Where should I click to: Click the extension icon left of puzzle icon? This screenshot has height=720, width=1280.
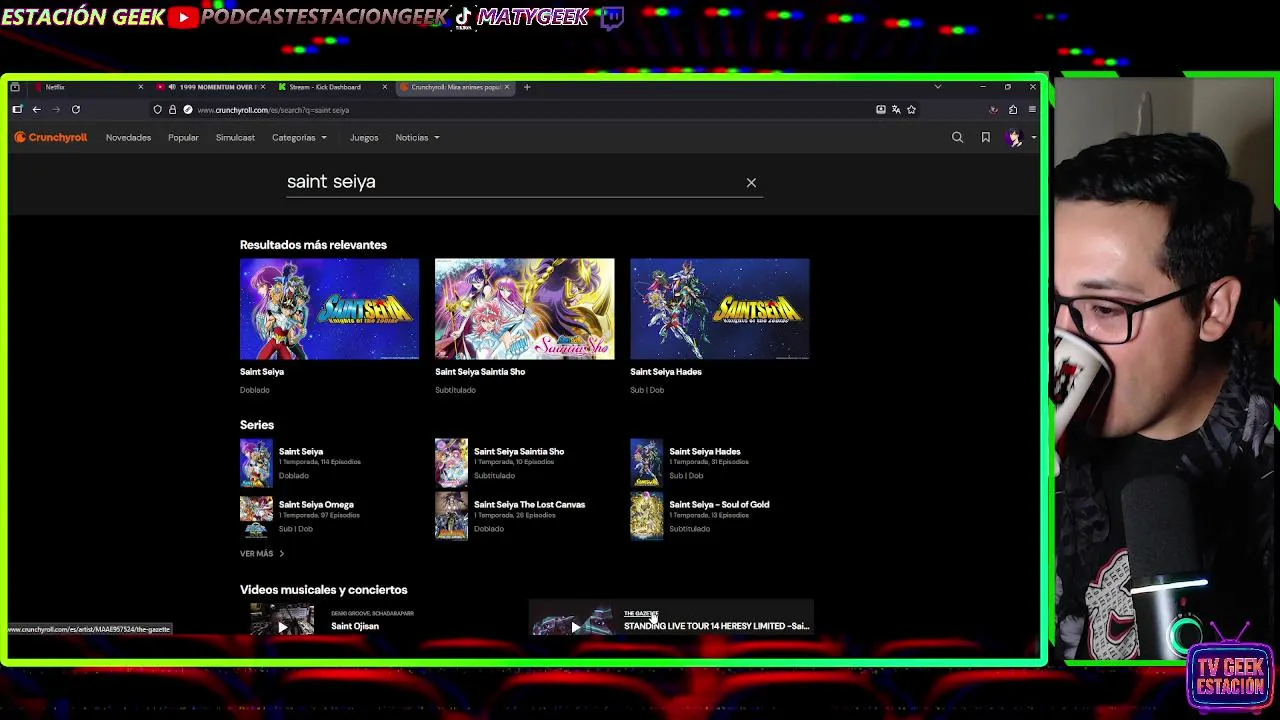click(x=993, y=110)
